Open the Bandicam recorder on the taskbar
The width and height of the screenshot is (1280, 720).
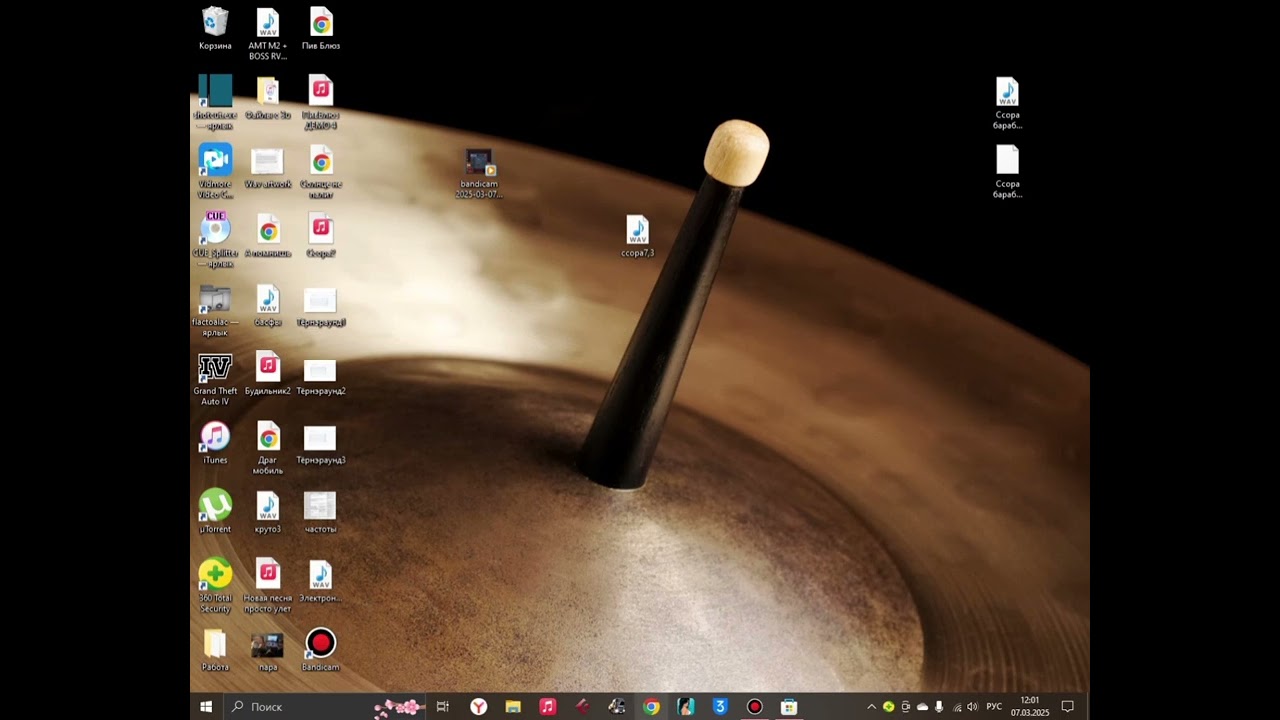point(755,707)
